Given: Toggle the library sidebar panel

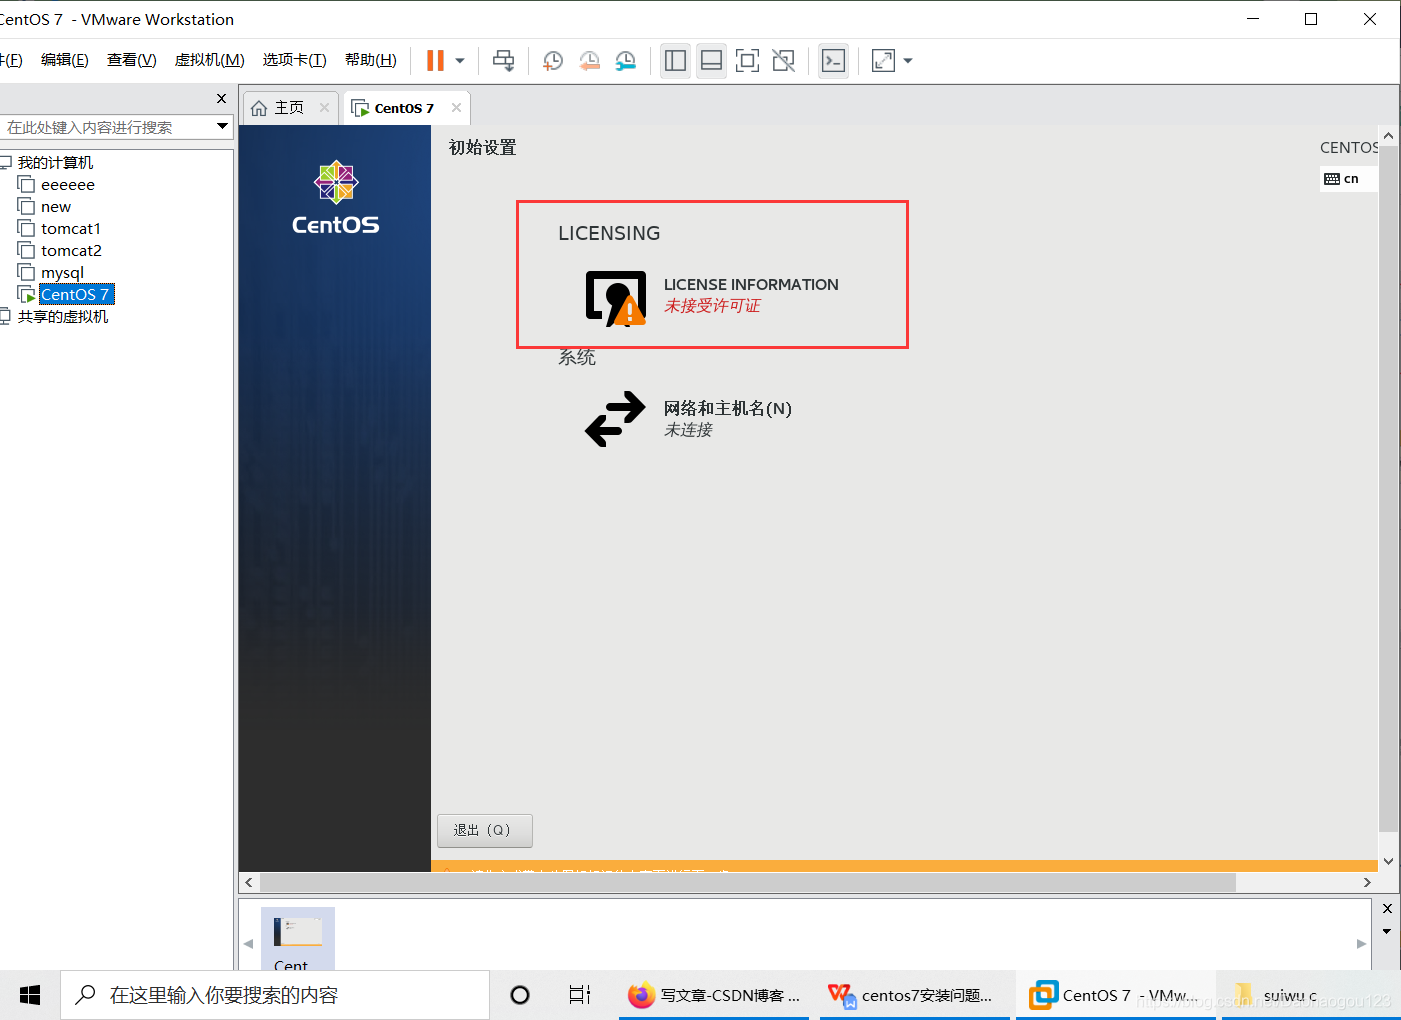Looking at the screenshot, I should click(675, 61).
